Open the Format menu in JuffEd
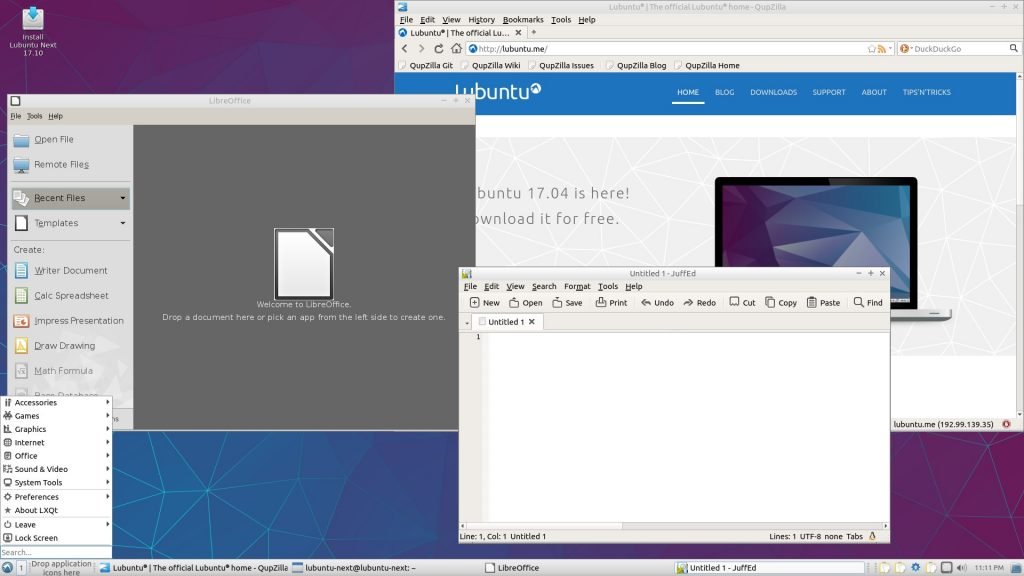 pos(577,286)
